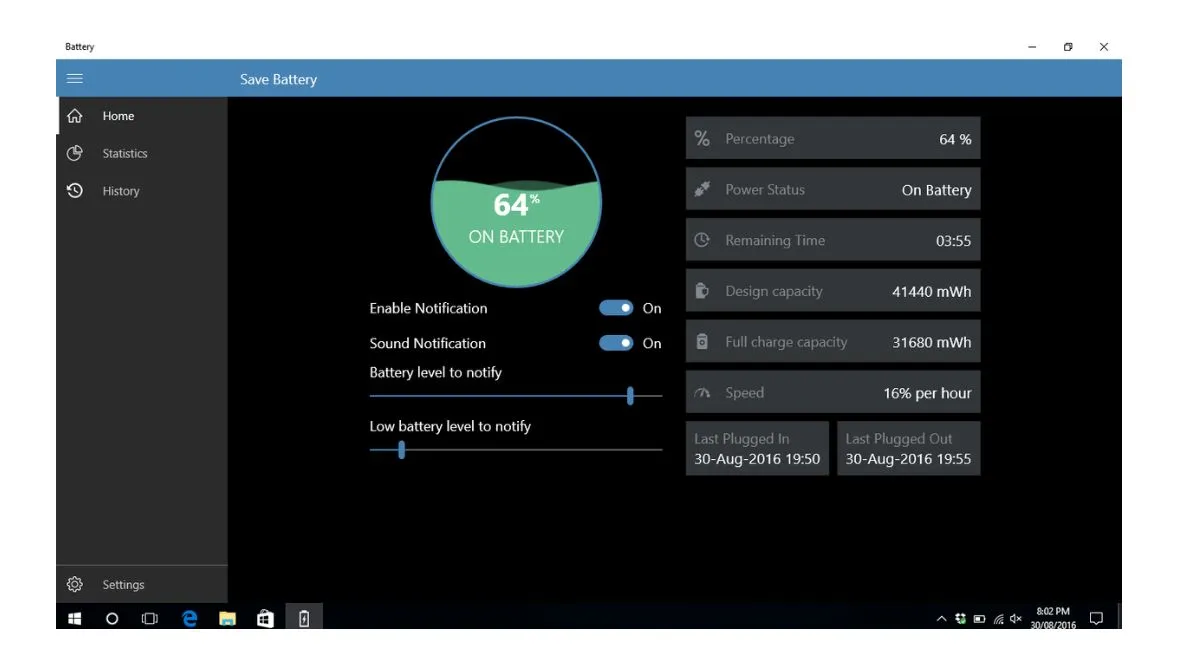Click the Windows Start button
Viewport: 1200px width, 668px height.
(74, 619)
